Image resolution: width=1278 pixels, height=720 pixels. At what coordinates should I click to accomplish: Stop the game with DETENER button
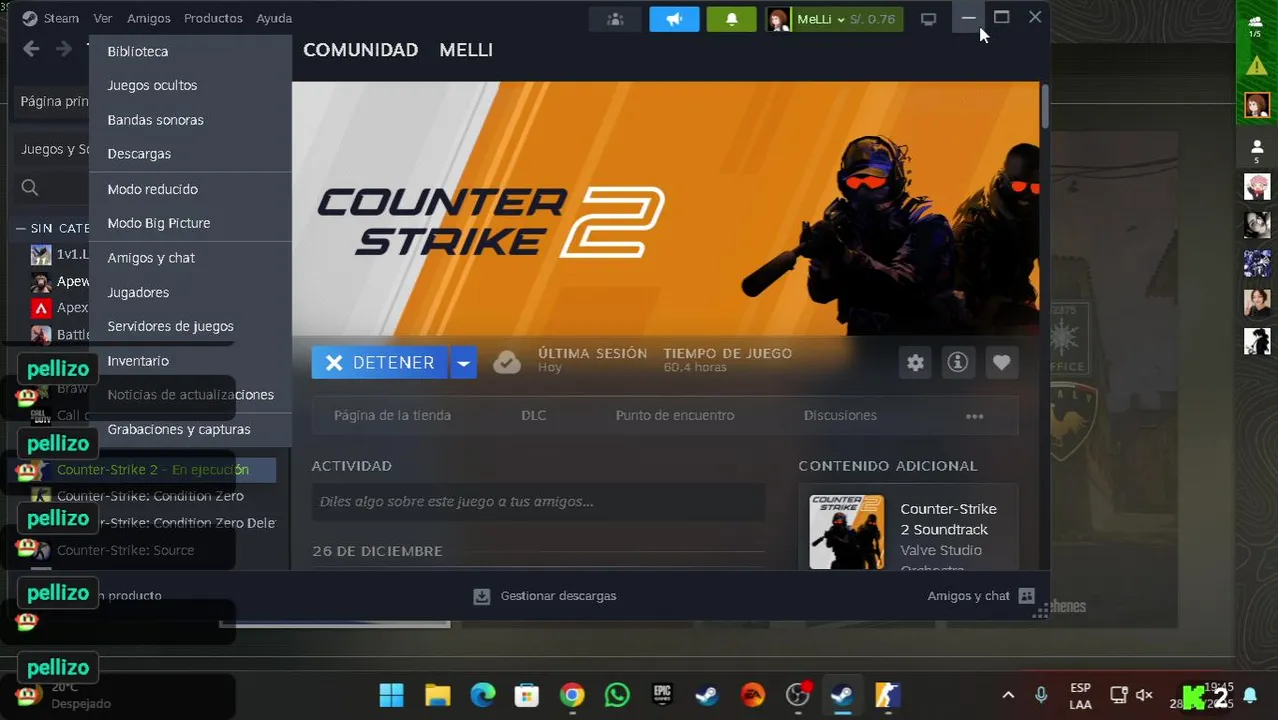(x=380, y=363)
